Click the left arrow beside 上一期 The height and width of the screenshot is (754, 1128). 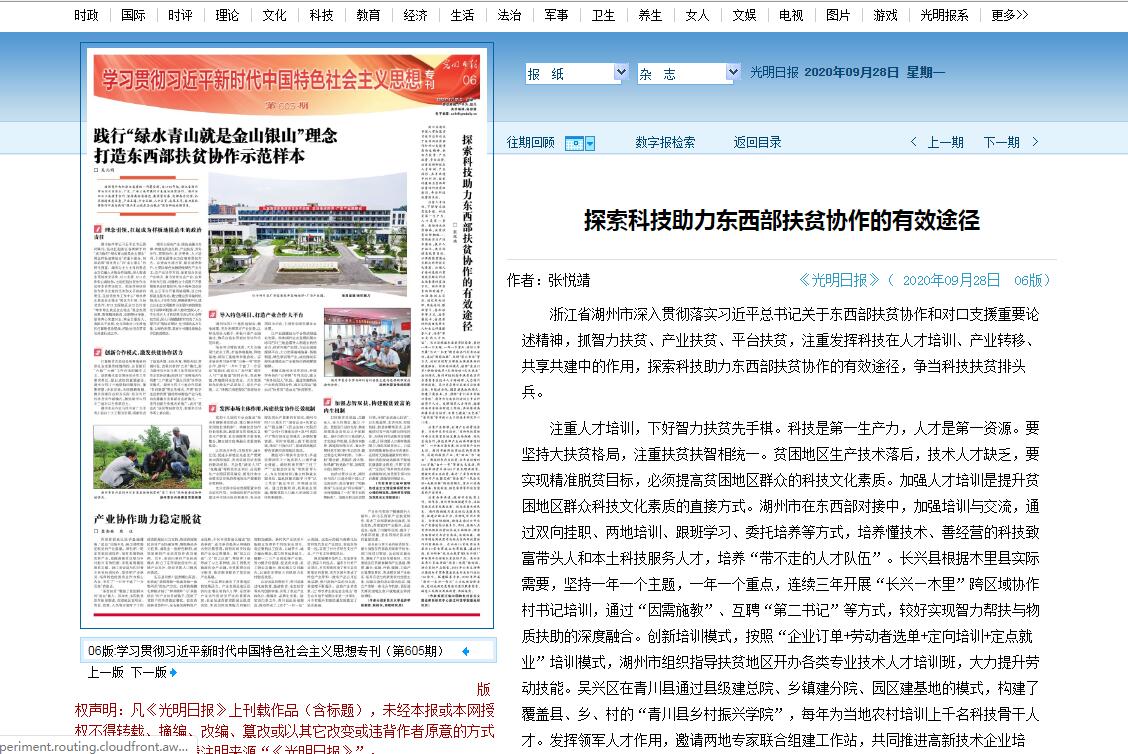pos(913,143)
